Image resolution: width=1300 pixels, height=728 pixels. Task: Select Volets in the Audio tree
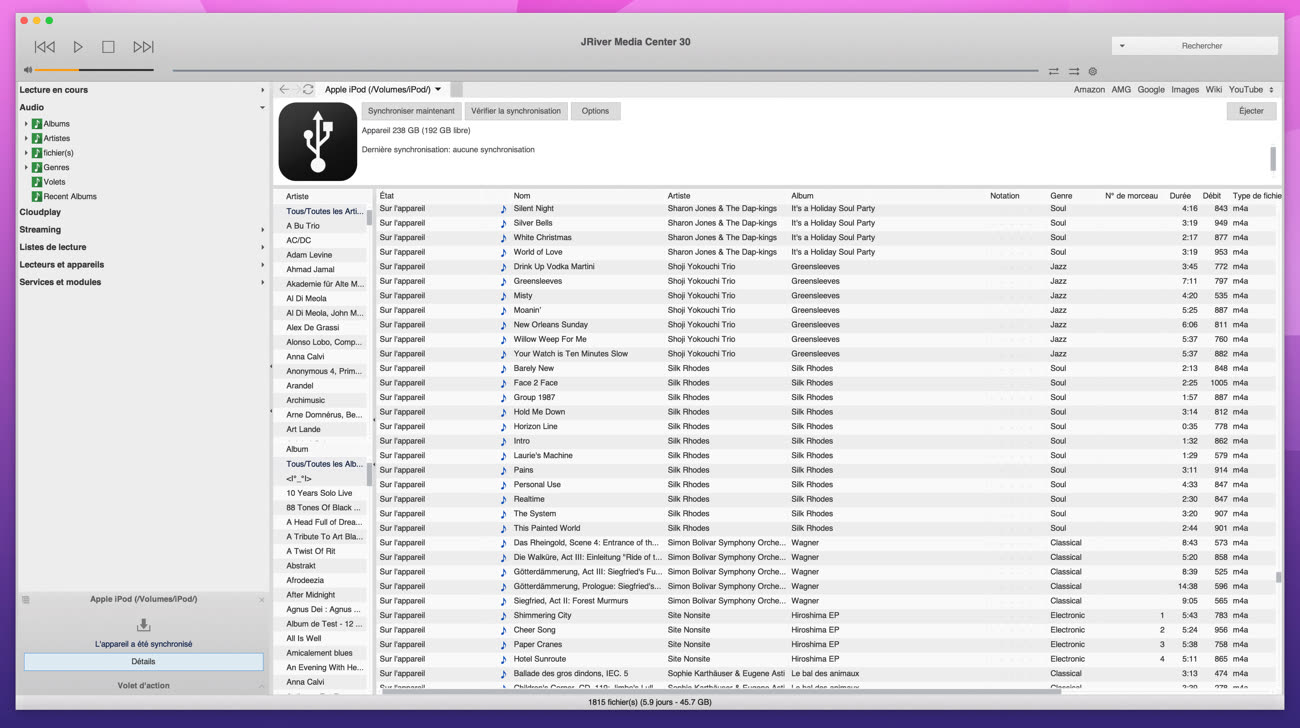(54, 182)
